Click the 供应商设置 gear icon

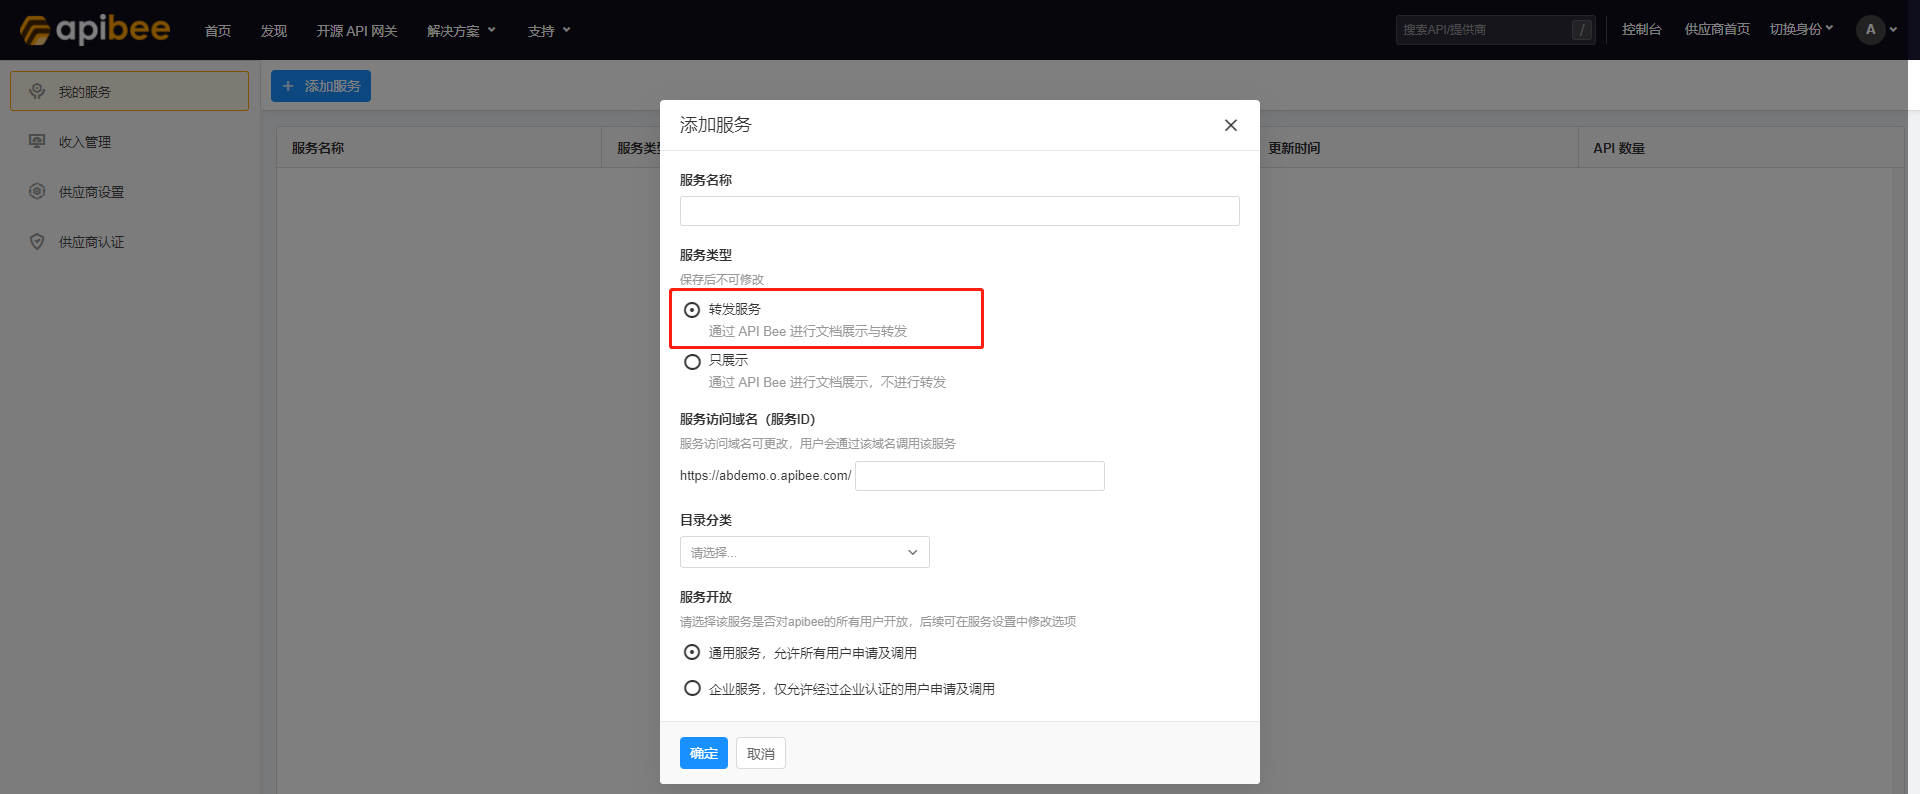[x=37, y=191]
